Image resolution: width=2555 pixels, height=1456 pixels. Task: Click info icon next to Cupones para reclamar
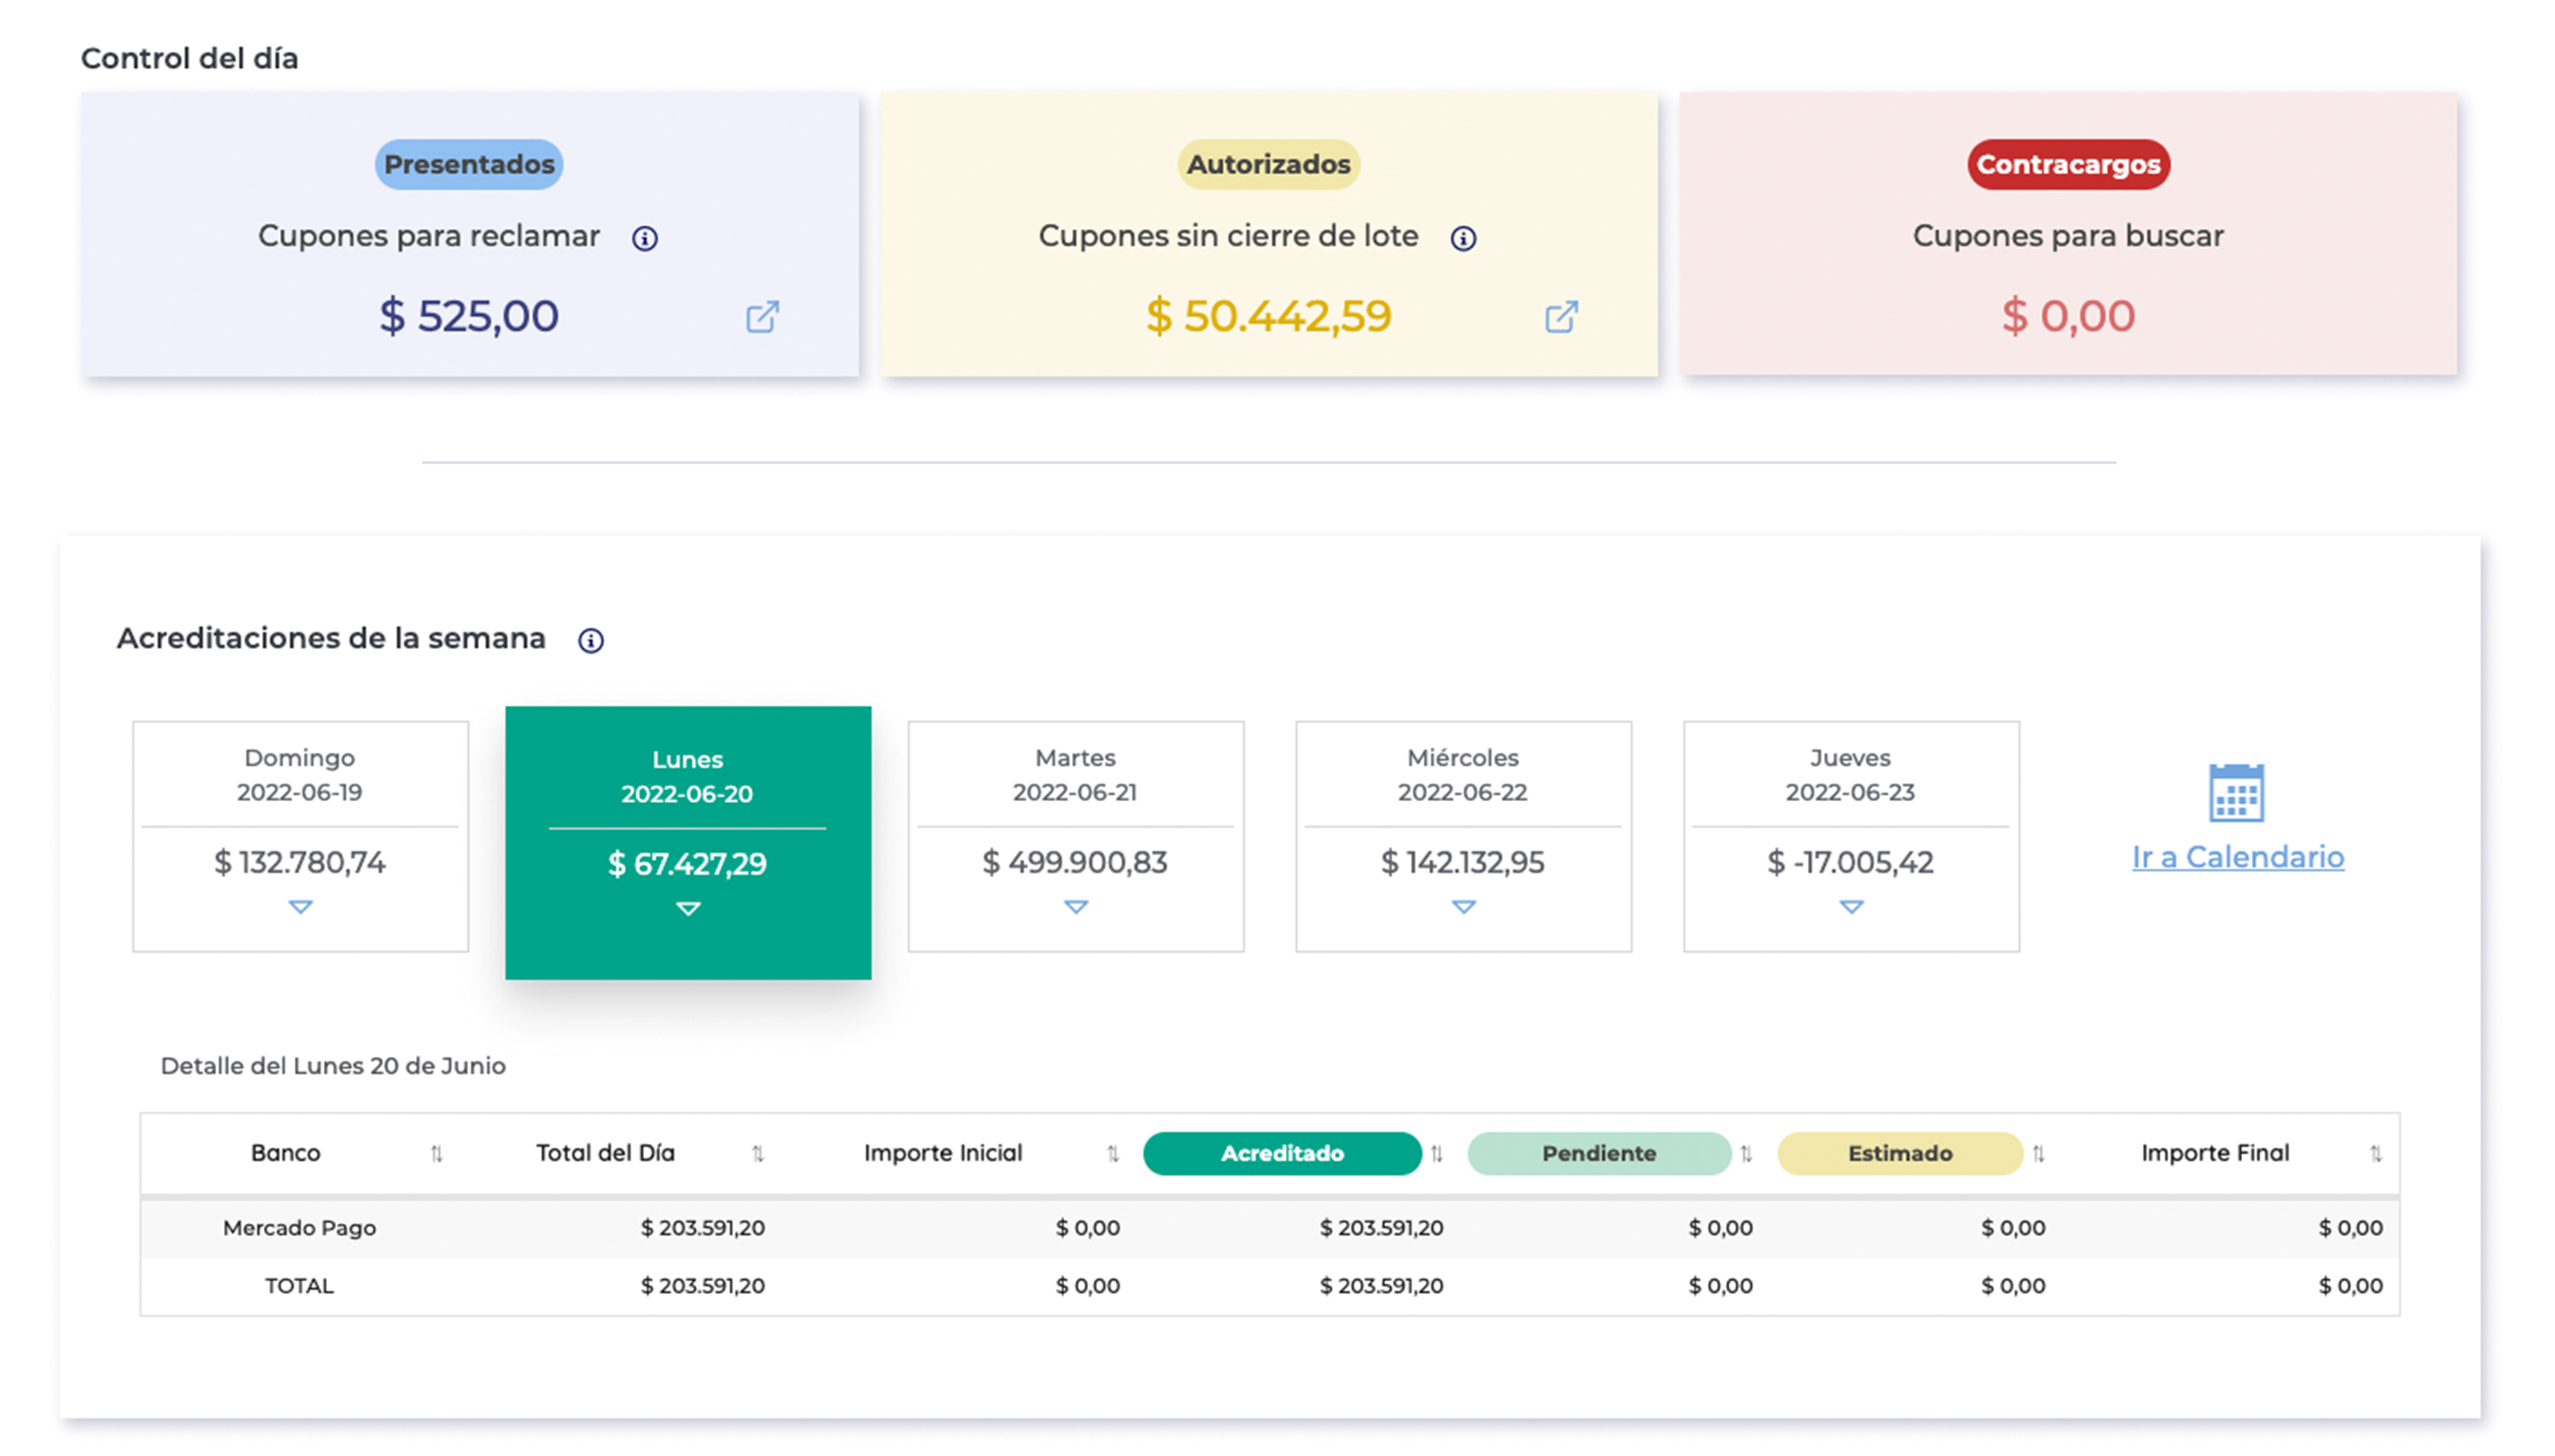point(645,238)
